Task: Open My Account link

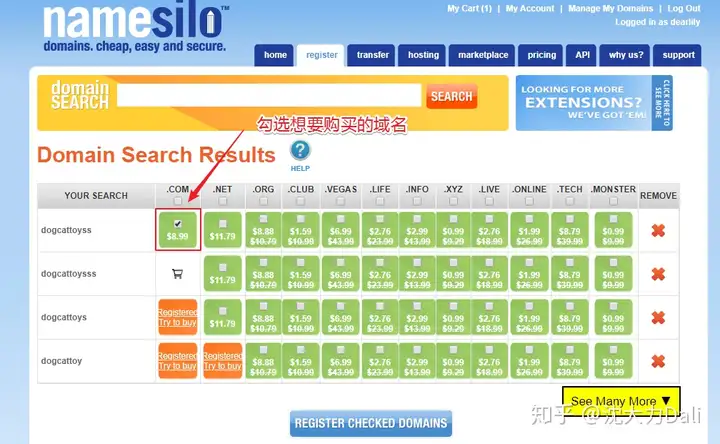Action: [x=530, y=8]
